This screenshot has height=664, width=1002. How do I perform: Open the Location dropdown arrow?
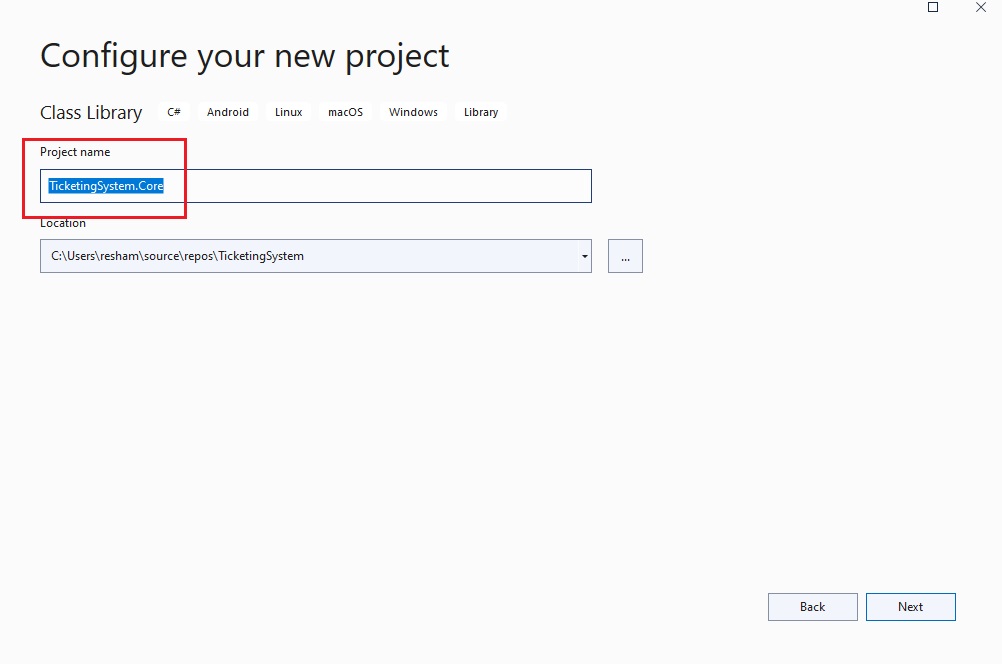pos(584,256)
